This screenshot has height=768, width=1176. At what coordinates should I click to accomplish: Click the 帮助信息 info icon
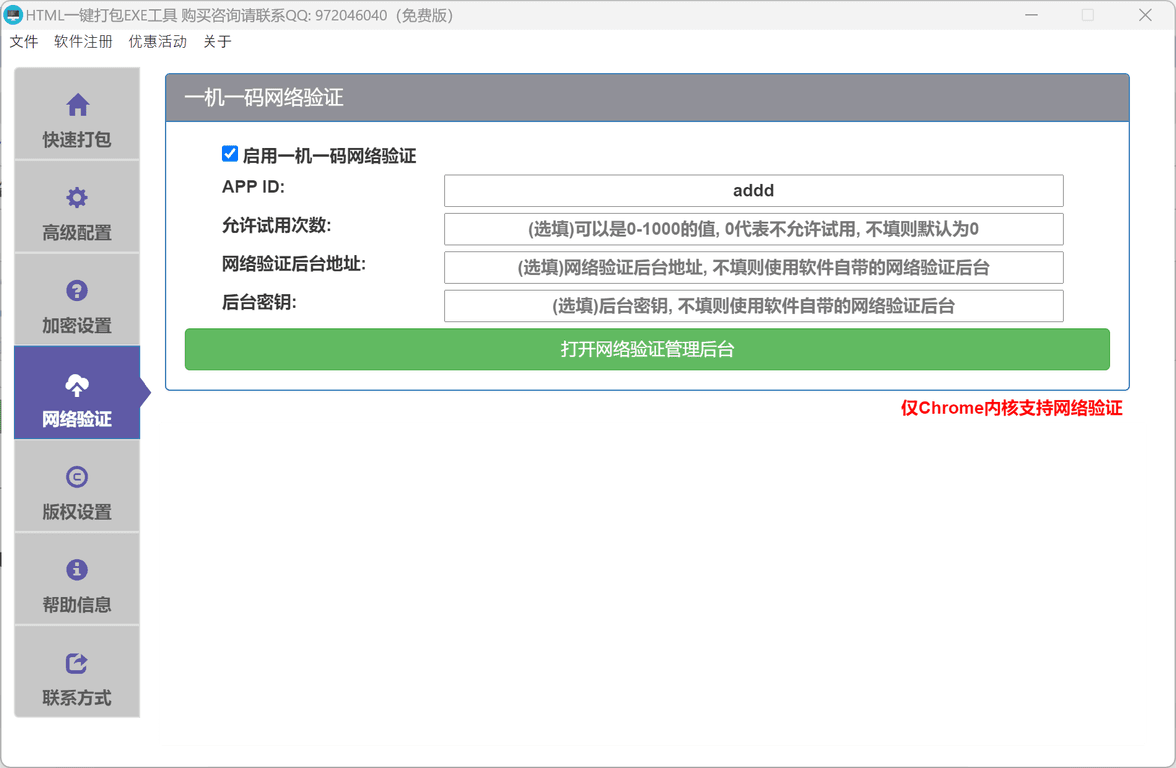click(77, 570)
